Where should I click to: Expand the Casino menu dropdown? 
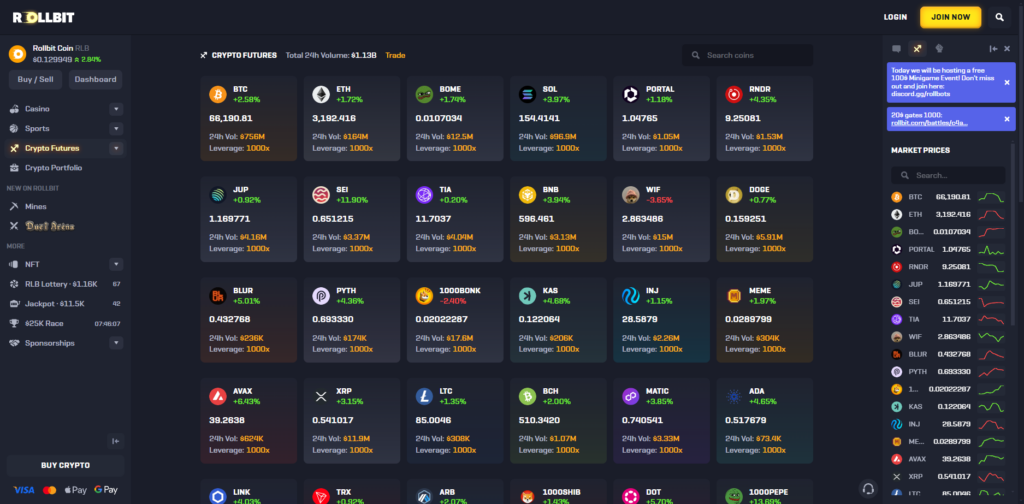coord(116,109)
